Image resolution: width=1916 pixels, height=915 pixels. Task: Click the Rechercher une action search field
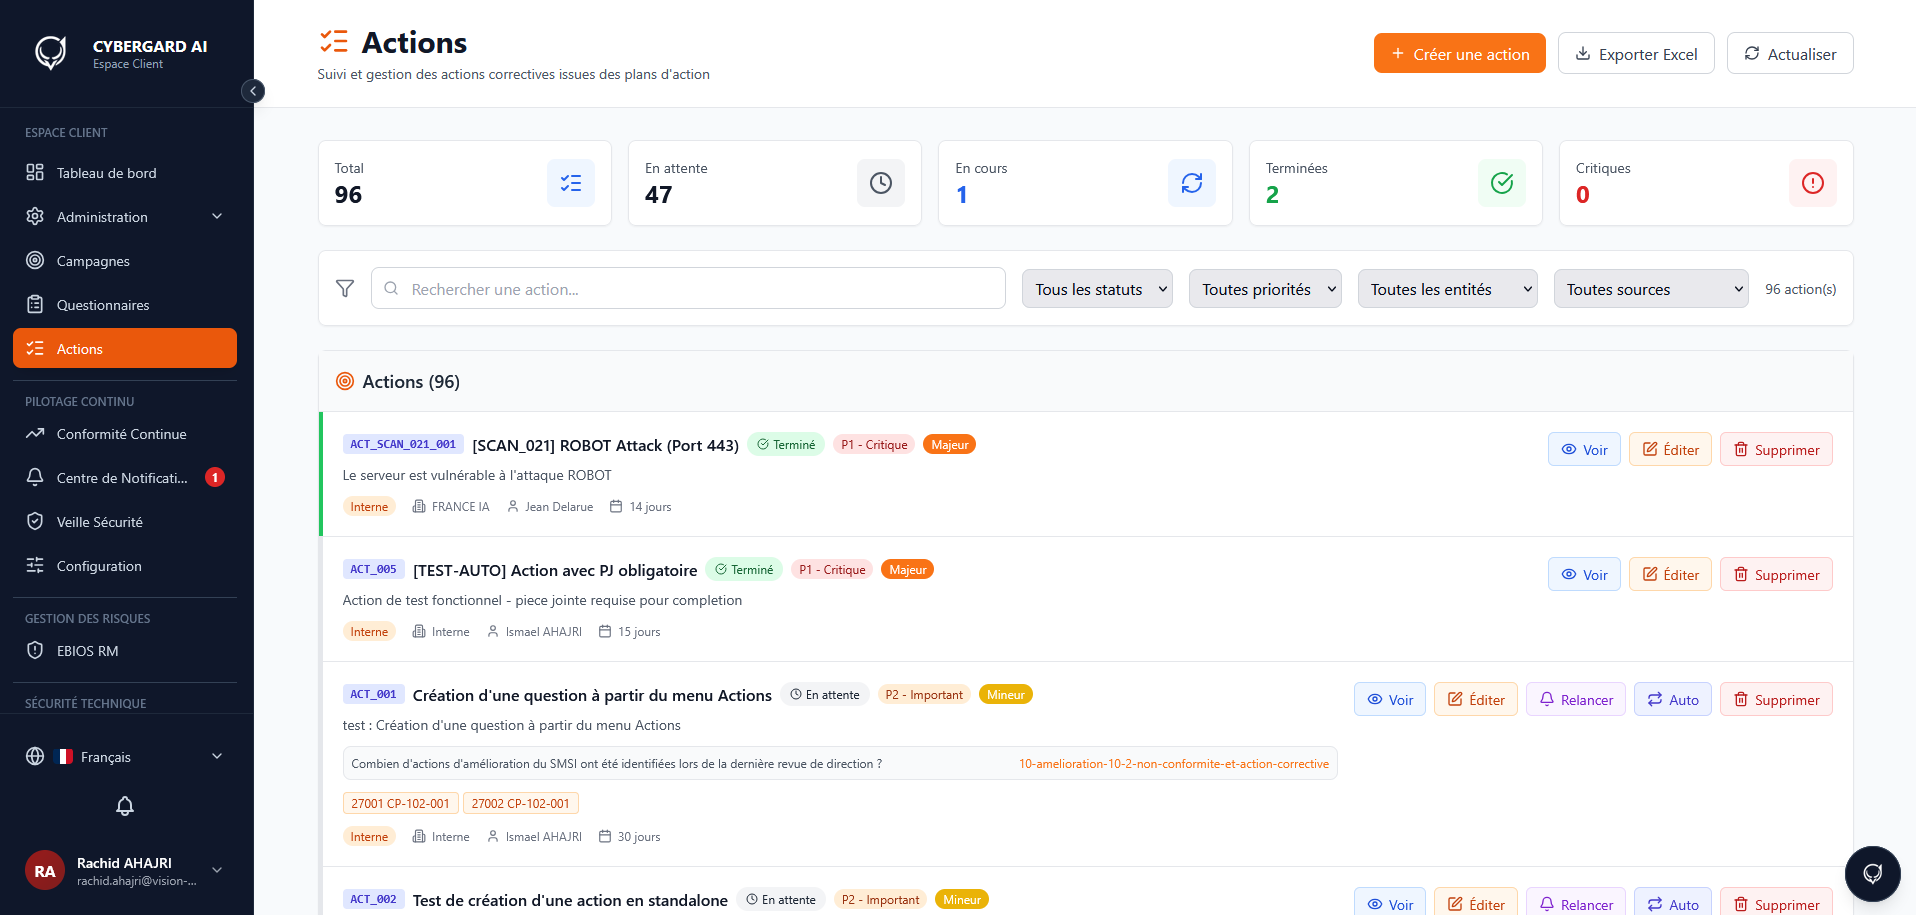pyautogui.click(x=688, y=289)
